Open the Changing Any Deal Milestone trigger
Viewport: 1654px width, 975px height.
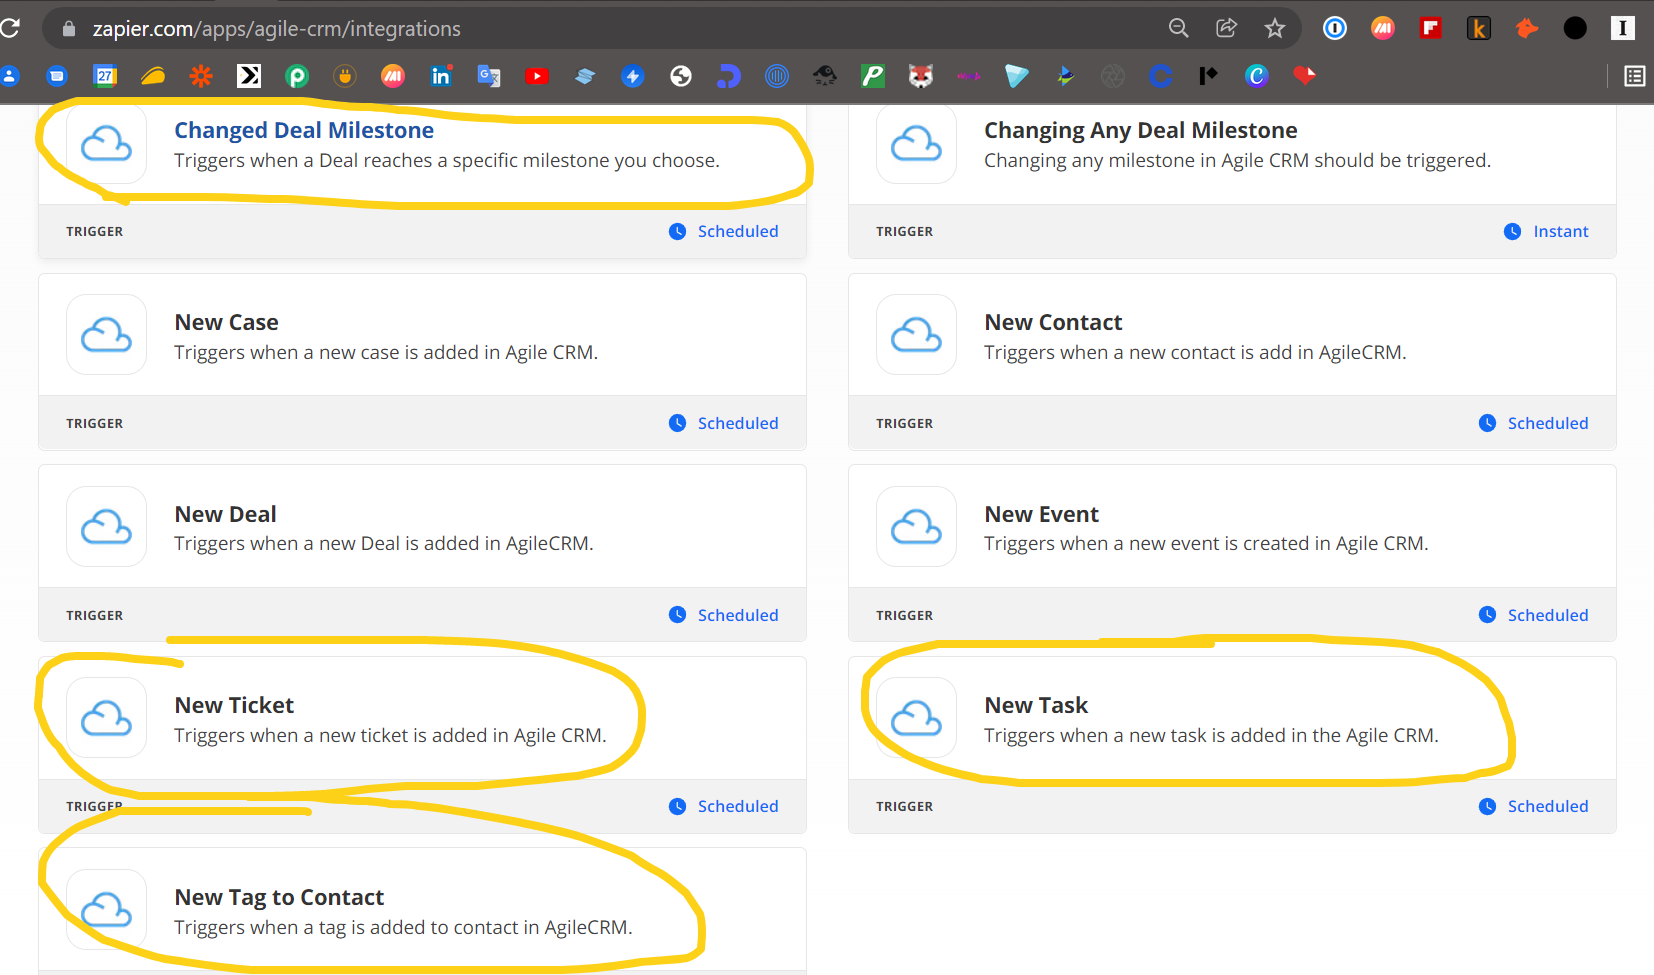click(x=1141, y=130)
